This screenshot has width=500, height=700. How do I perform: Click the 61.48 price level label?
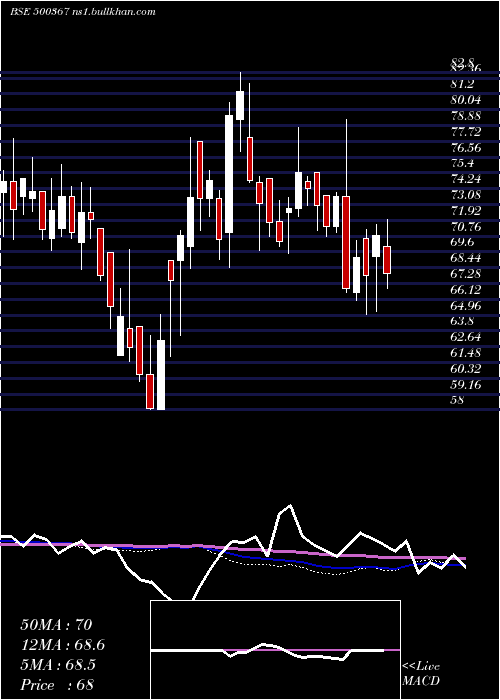point(466,353)
